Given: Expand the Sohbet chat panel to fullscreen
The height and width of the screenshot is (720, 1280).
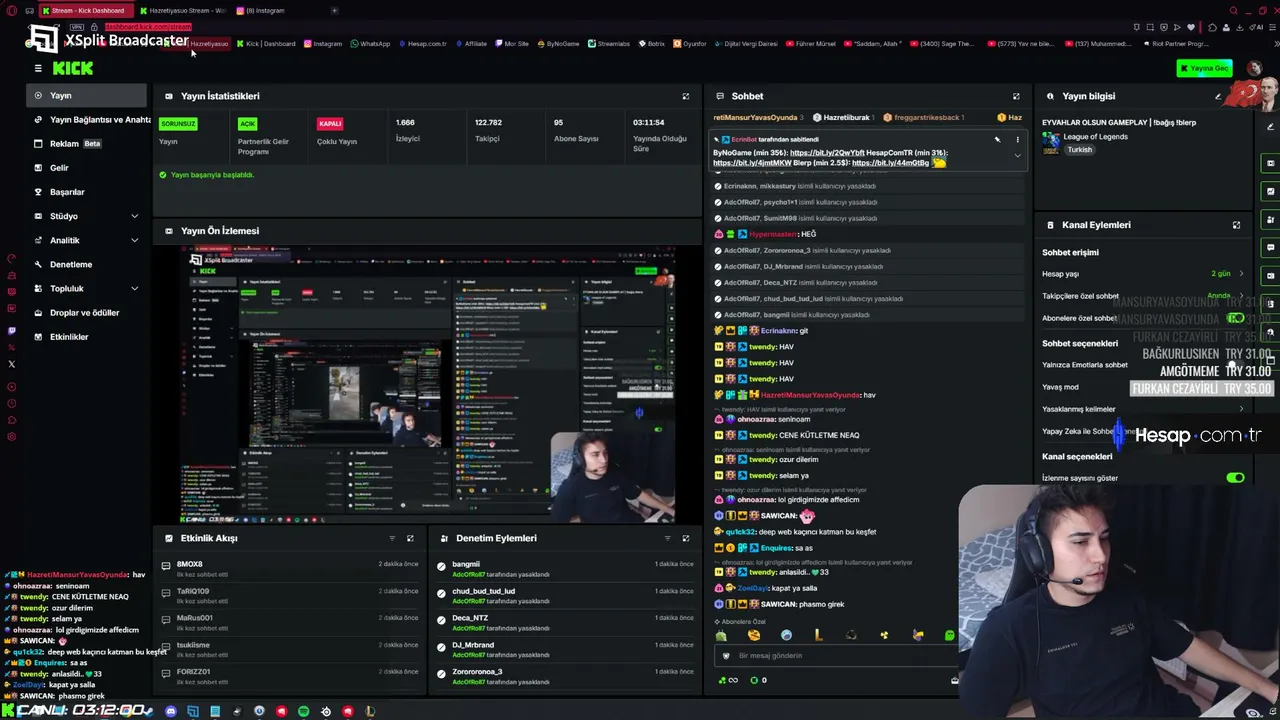Looking at the screenshot, I should coord(1016,96).
